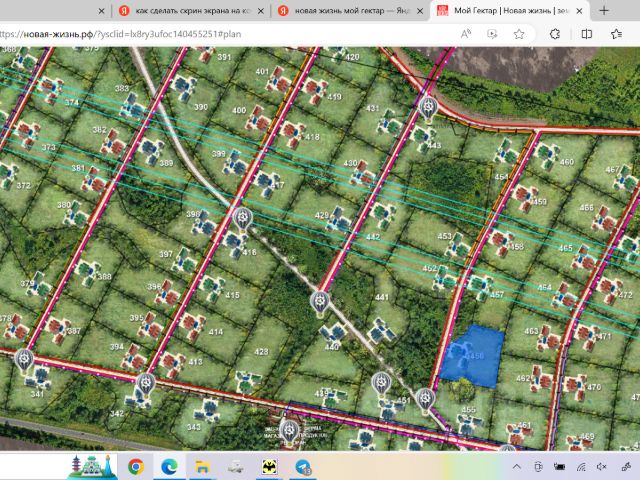
Task: Open a new browser tab with plus button
Action: coord(604,11)
